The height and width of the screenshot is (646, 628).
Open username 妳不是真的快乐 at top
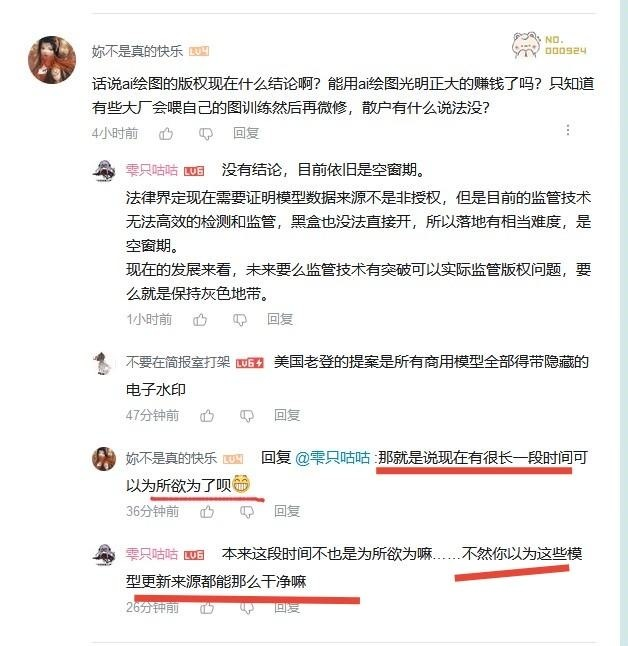137,51
